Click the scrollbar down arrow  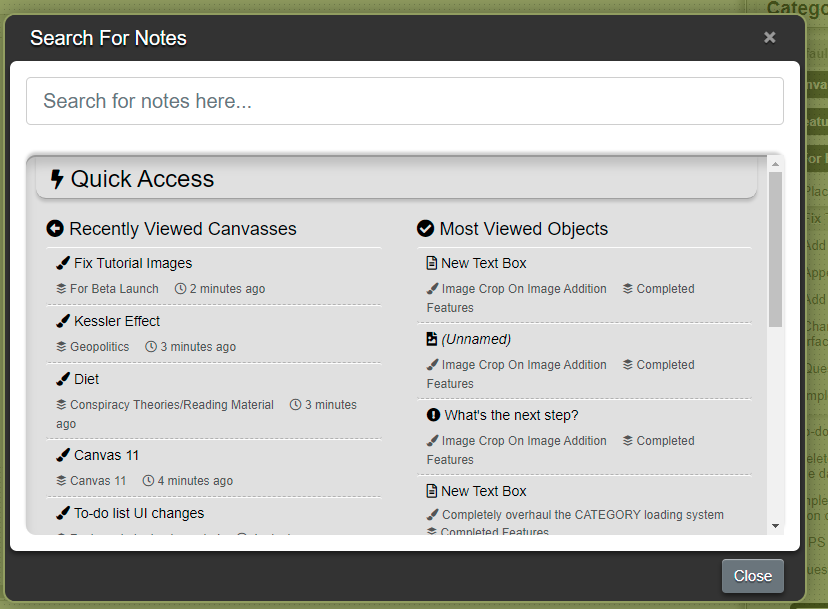coord(775,526)
